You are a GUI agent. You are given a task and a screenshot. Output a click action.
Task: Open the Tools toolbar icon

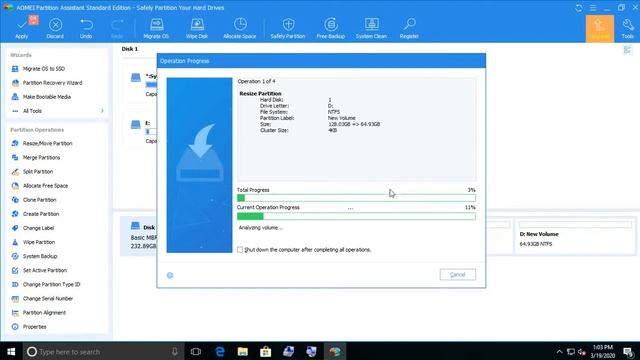(x=628, y=28)
